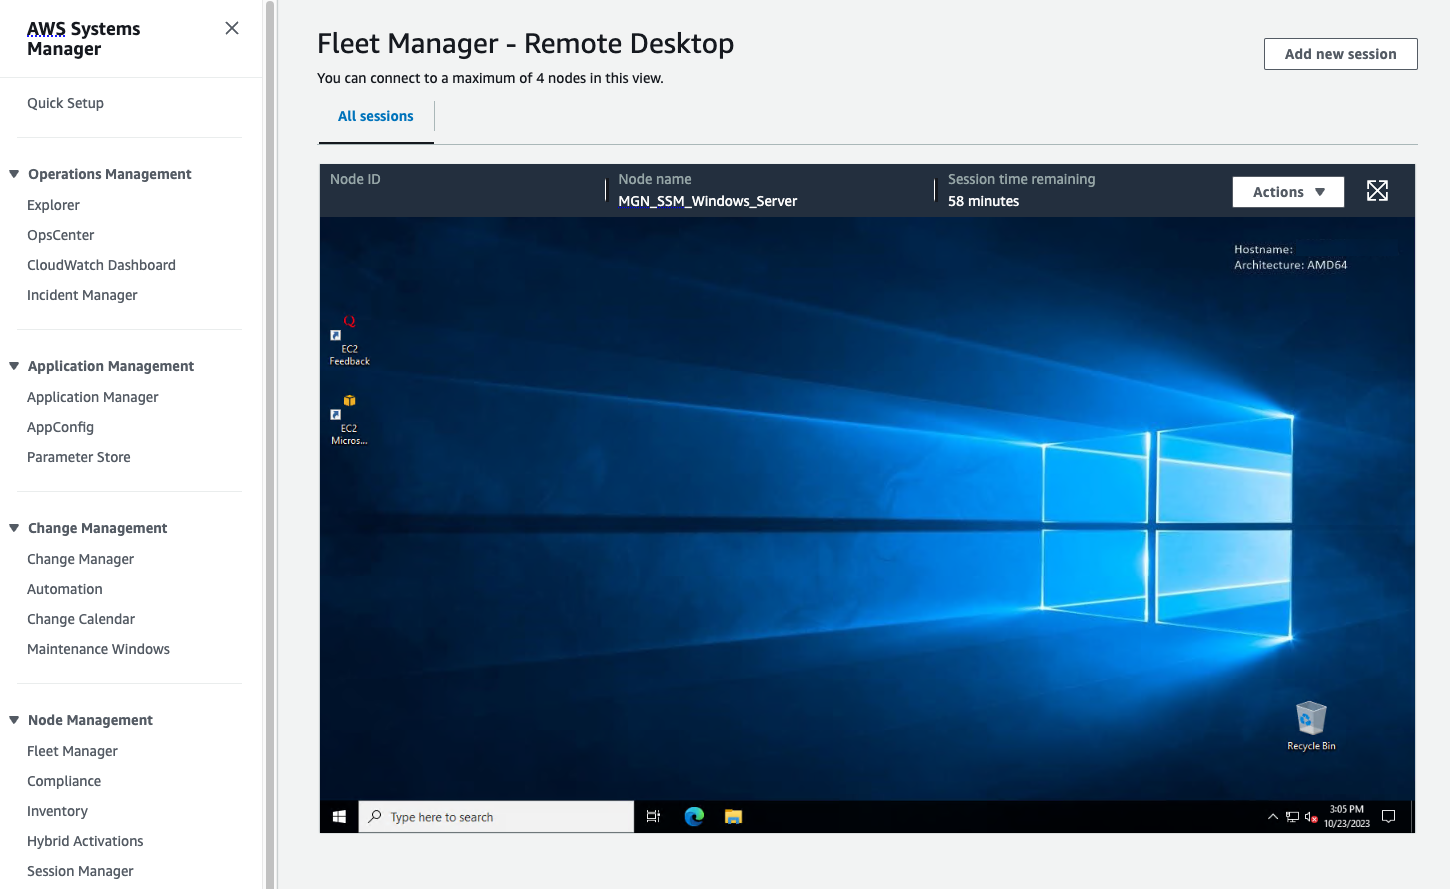Open Parameter Store from the navigation pane
This screenshot has width=1450, height=889.
pyautogui.click(x=78, y=457)
